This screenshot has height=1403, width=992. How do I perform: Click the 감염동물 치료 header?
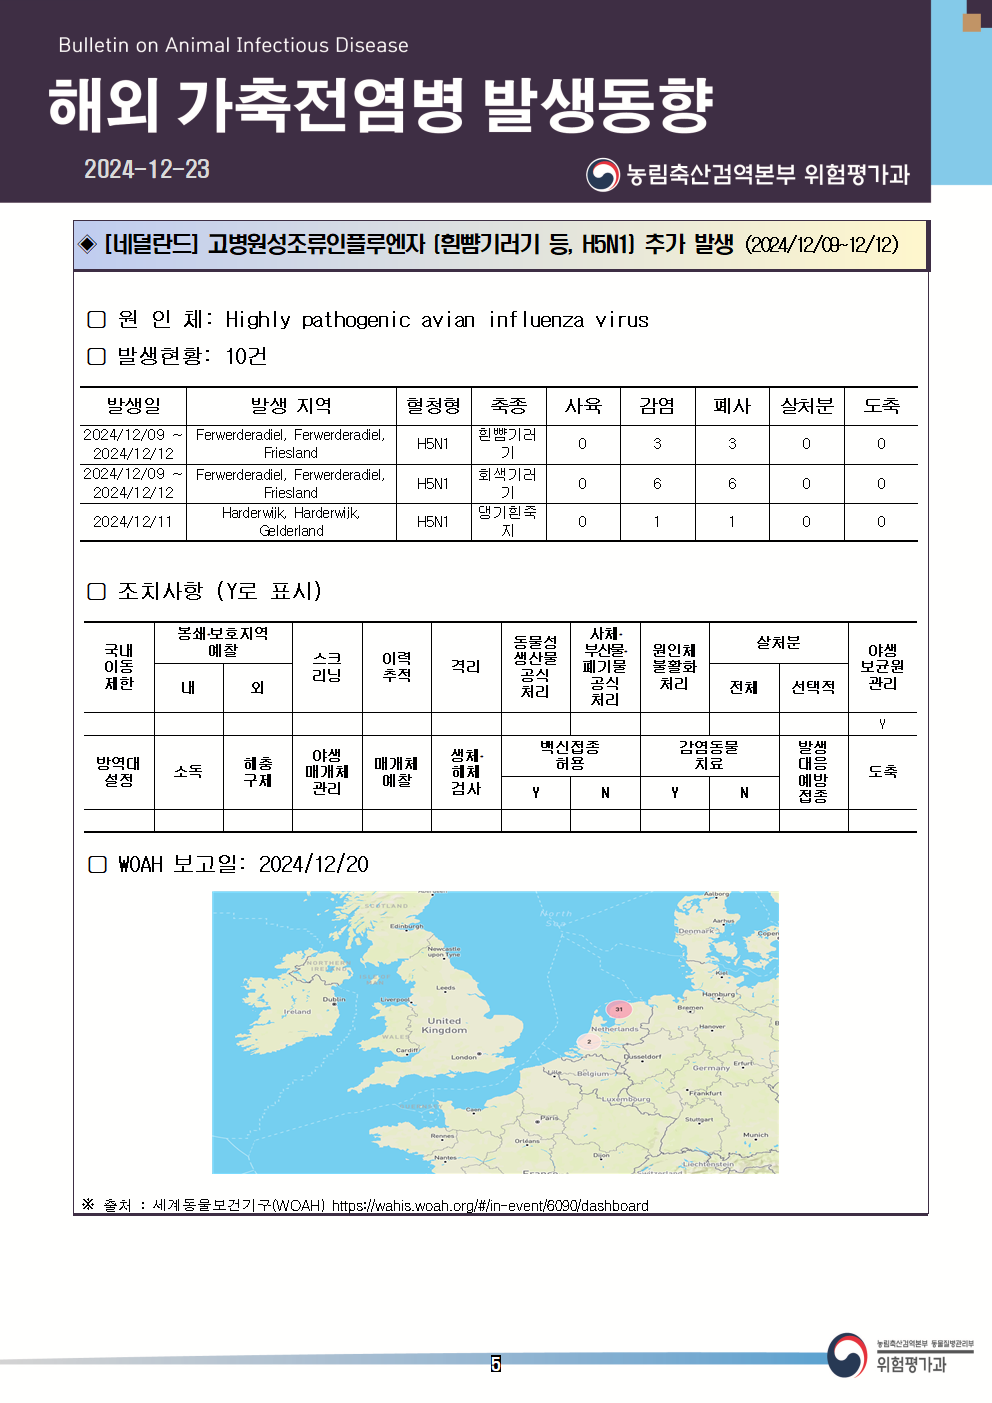[709, 755]
